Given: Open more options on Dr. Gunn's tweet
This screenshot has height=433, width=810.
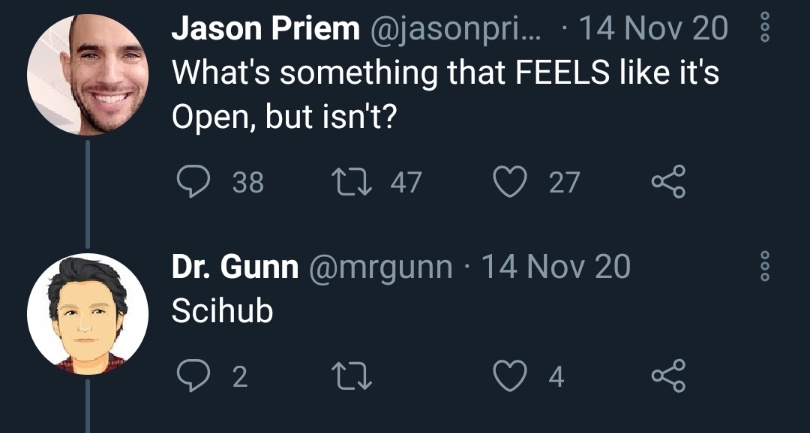Looking at the screenshot, I should (x=765, y=267).
